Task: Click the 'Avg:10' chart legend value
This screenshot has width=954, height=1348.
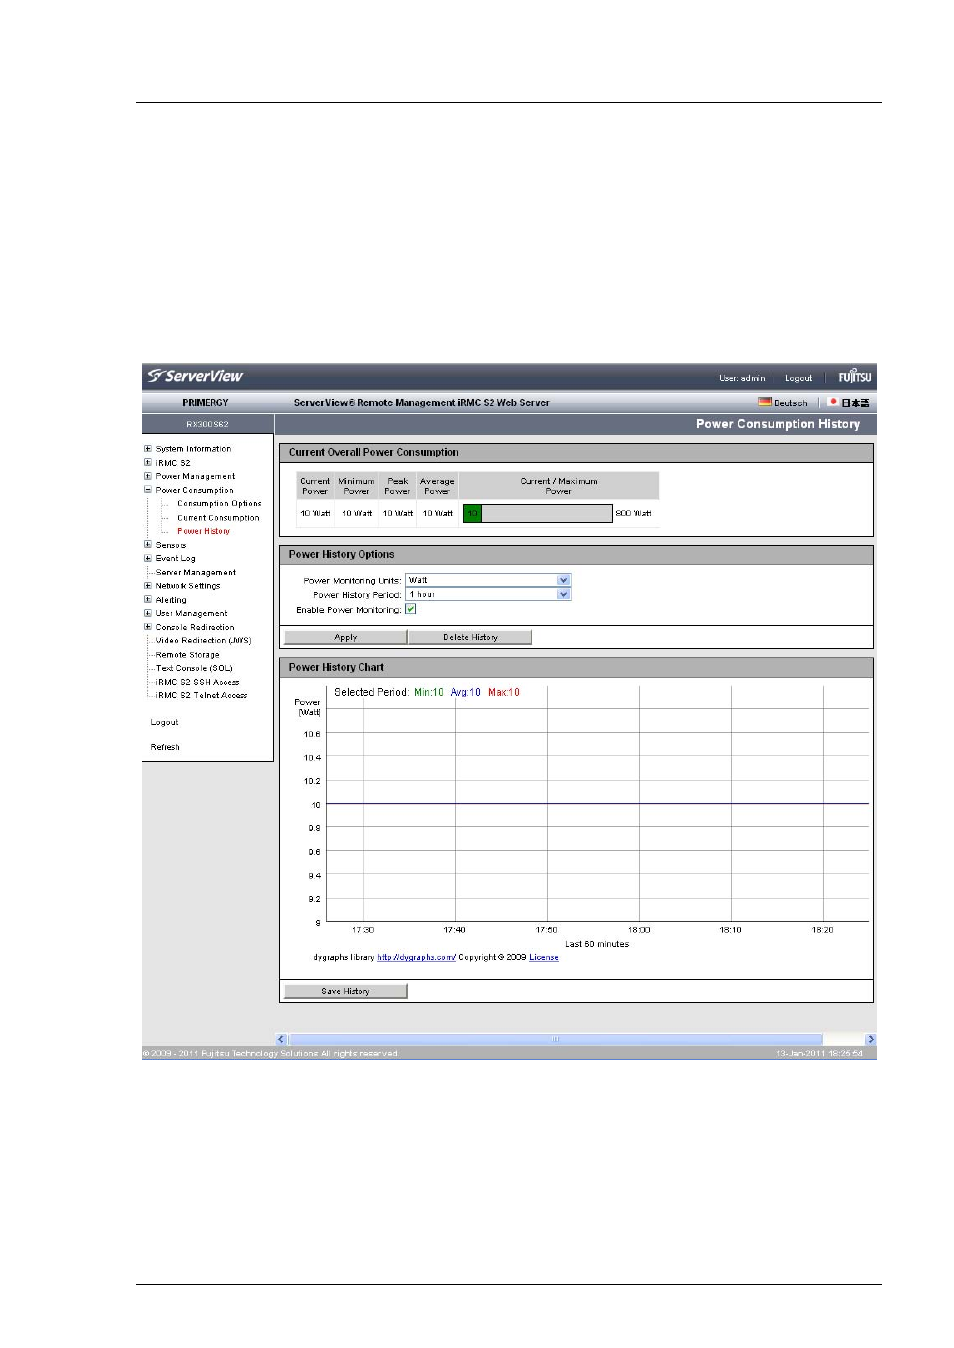Action: pyautogui.click(x=466, y=692)
